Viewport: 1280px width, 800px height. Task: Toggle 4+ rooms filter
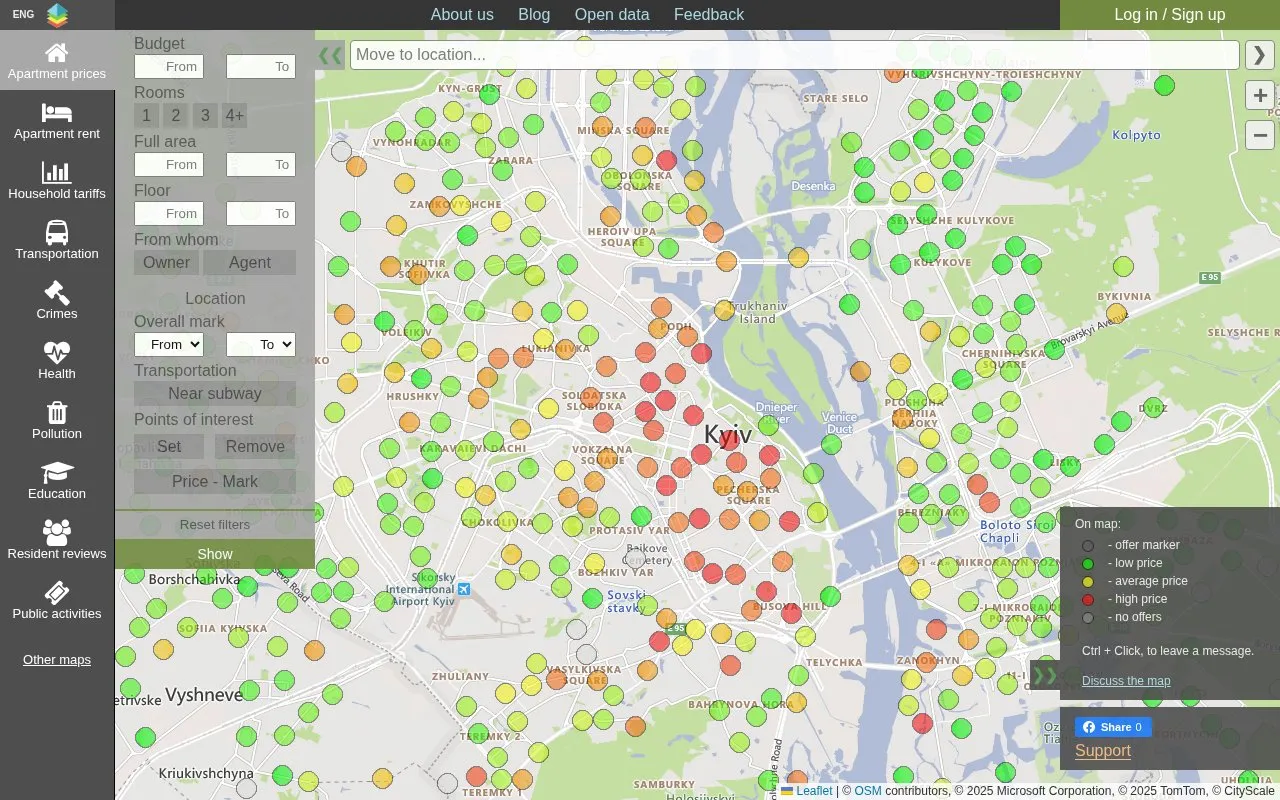coord(234,116)
